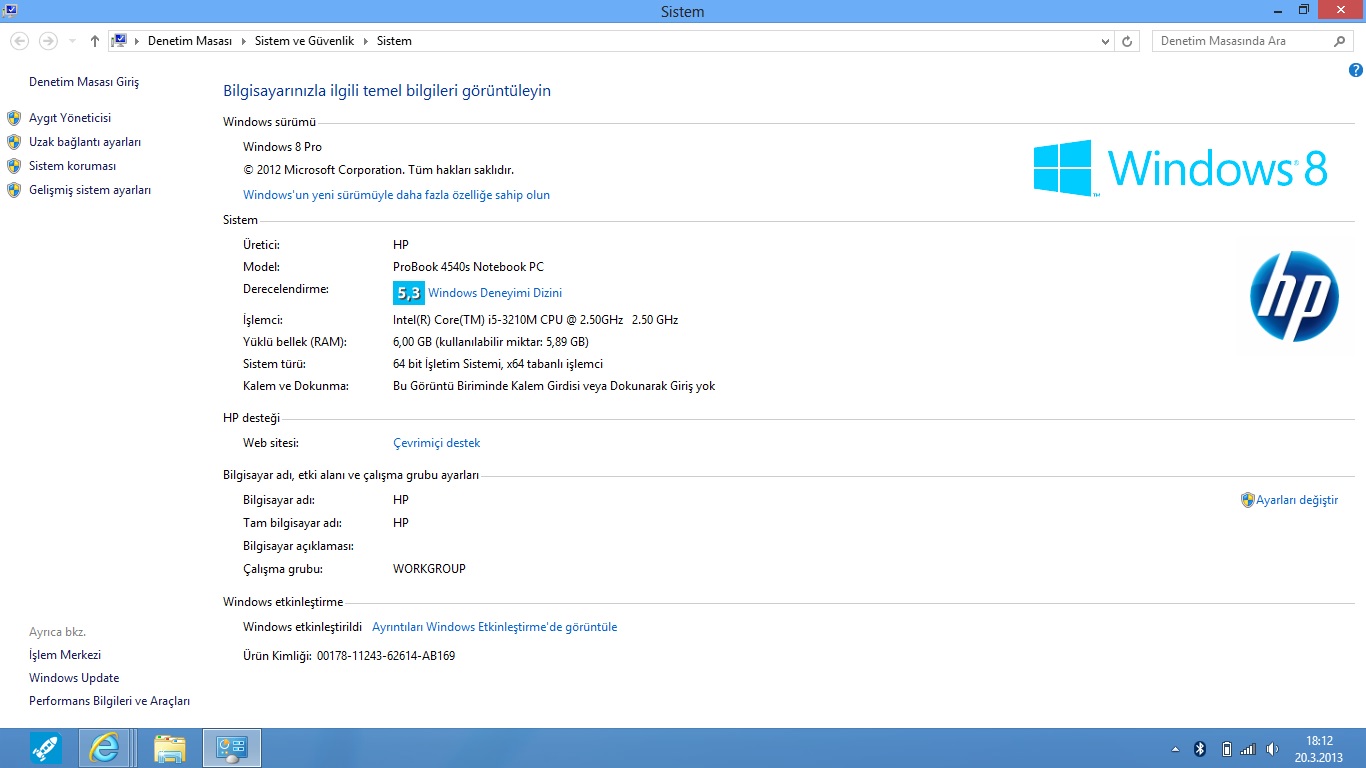Open Aygıt Yöneticisi
Image resolution: width=1366 pixels, height=768 pixels.
click(70, 118)
